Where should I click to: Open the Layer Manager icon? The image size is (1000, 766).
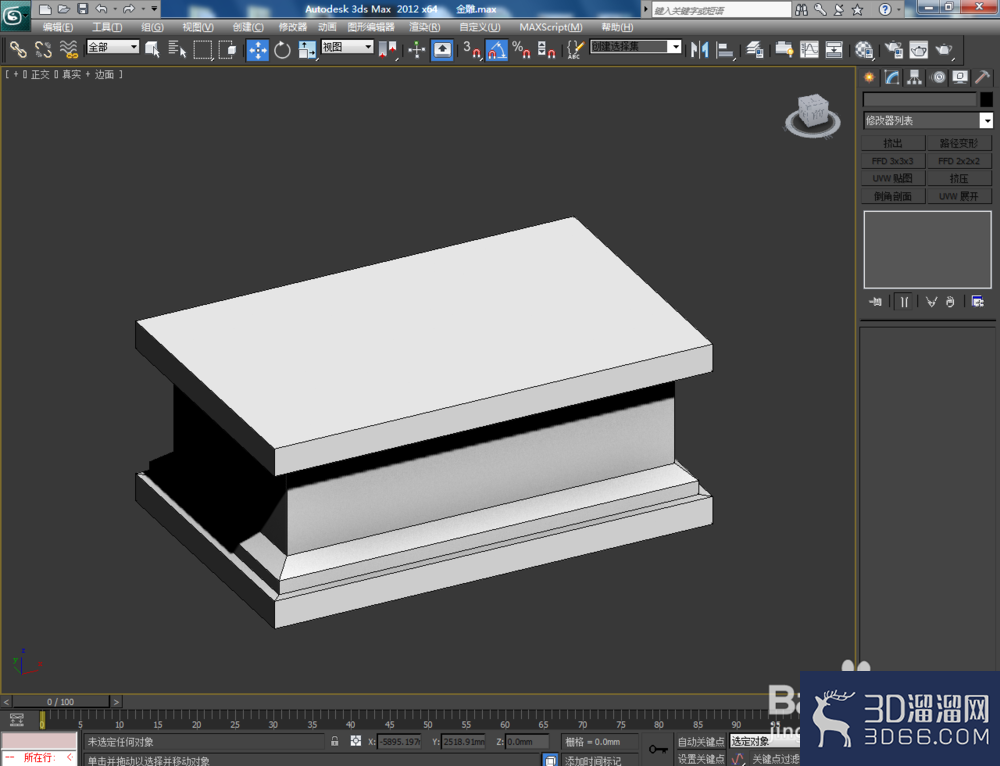[754, 50]
